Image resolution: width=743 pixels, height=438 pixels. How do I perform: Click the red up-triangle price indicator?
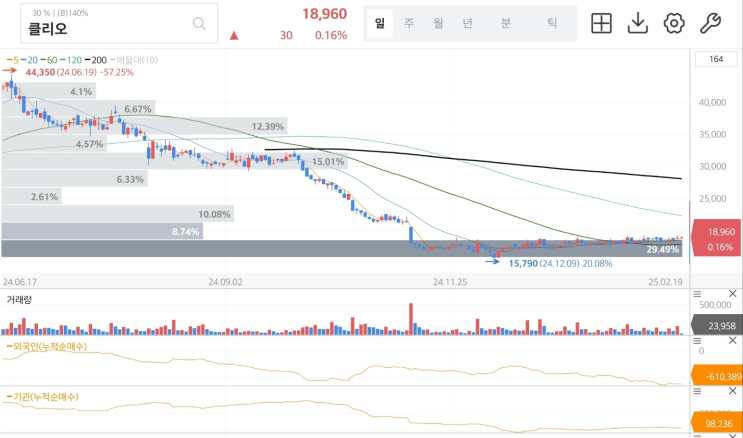234,36
